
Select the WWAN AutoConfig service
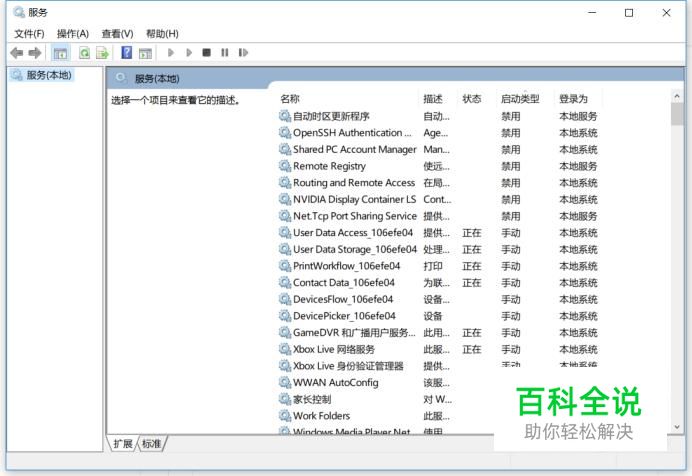pos(335,383)
